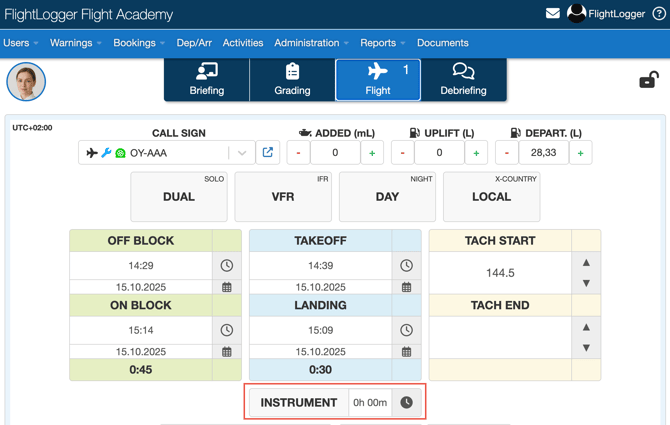Open the On Block date calendar

[x=227, y=352]
